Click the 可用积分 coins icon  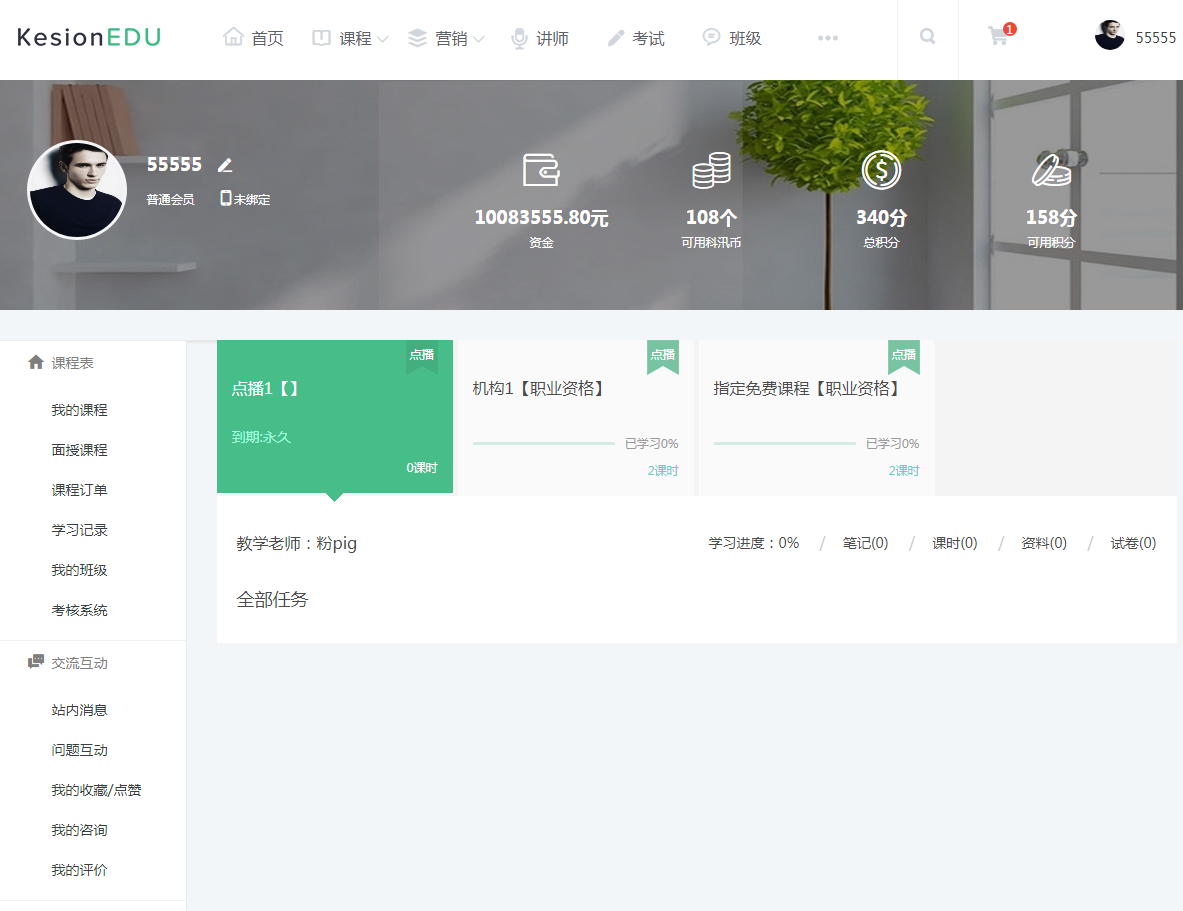(1051, 170)
